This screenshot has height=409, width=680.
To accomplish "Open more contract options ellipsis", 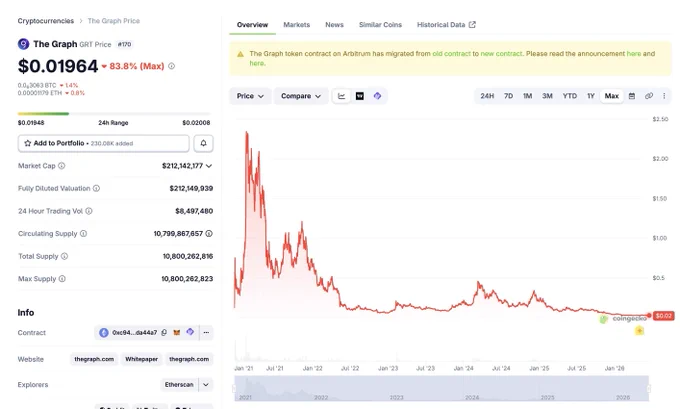I will [206, 333].
